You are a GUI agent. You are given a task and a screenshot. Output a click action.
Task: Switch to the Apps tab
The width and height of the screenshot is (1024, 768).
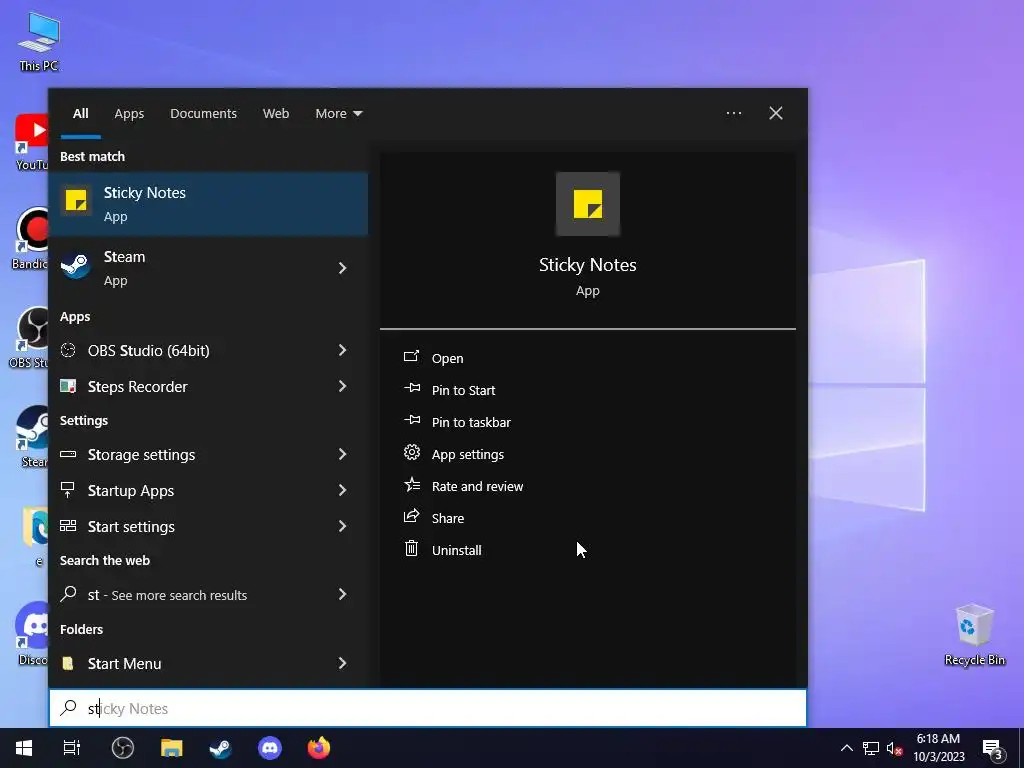point(129,114)
